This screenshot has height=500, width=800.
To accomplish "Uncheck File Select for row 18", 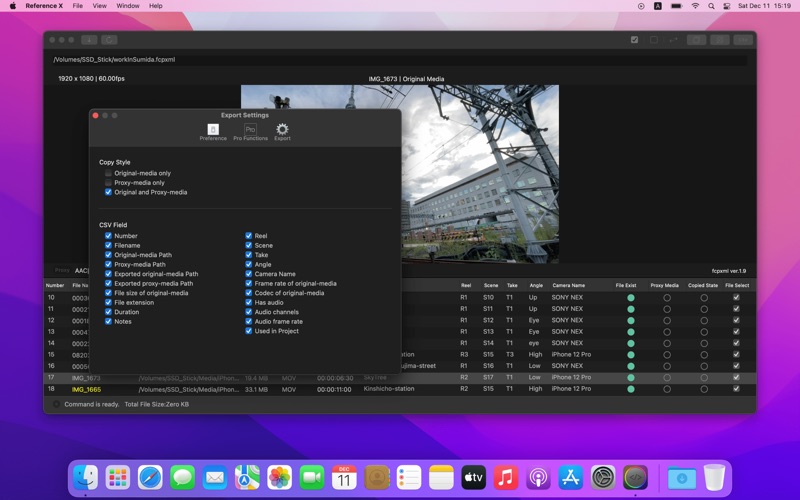I will point(736,389).
